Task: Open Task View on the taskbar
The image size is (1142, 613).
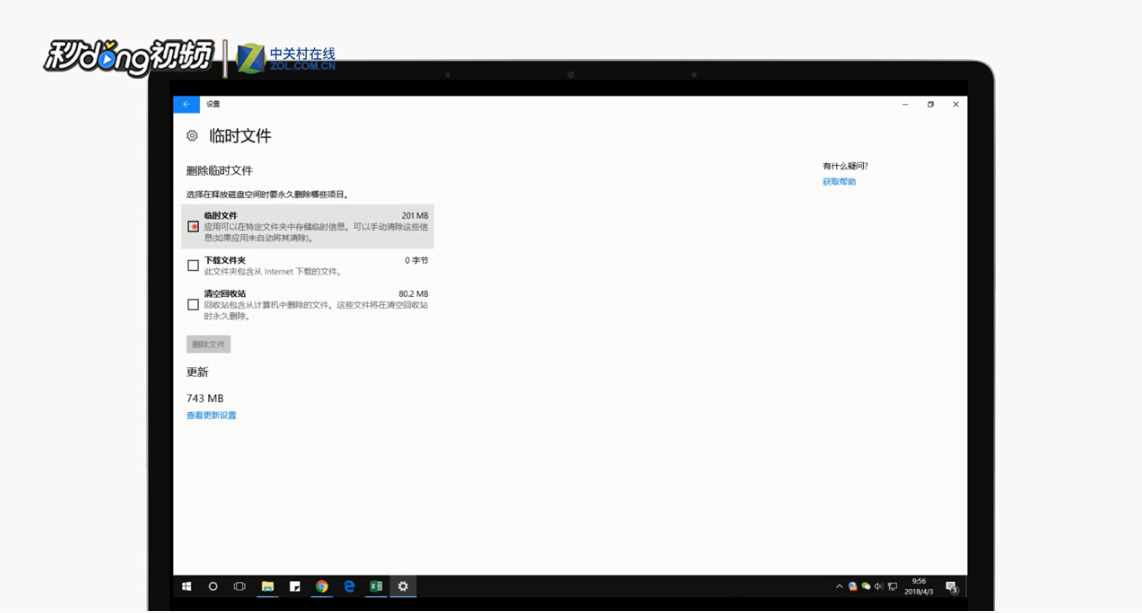Action: coord(239,588)
